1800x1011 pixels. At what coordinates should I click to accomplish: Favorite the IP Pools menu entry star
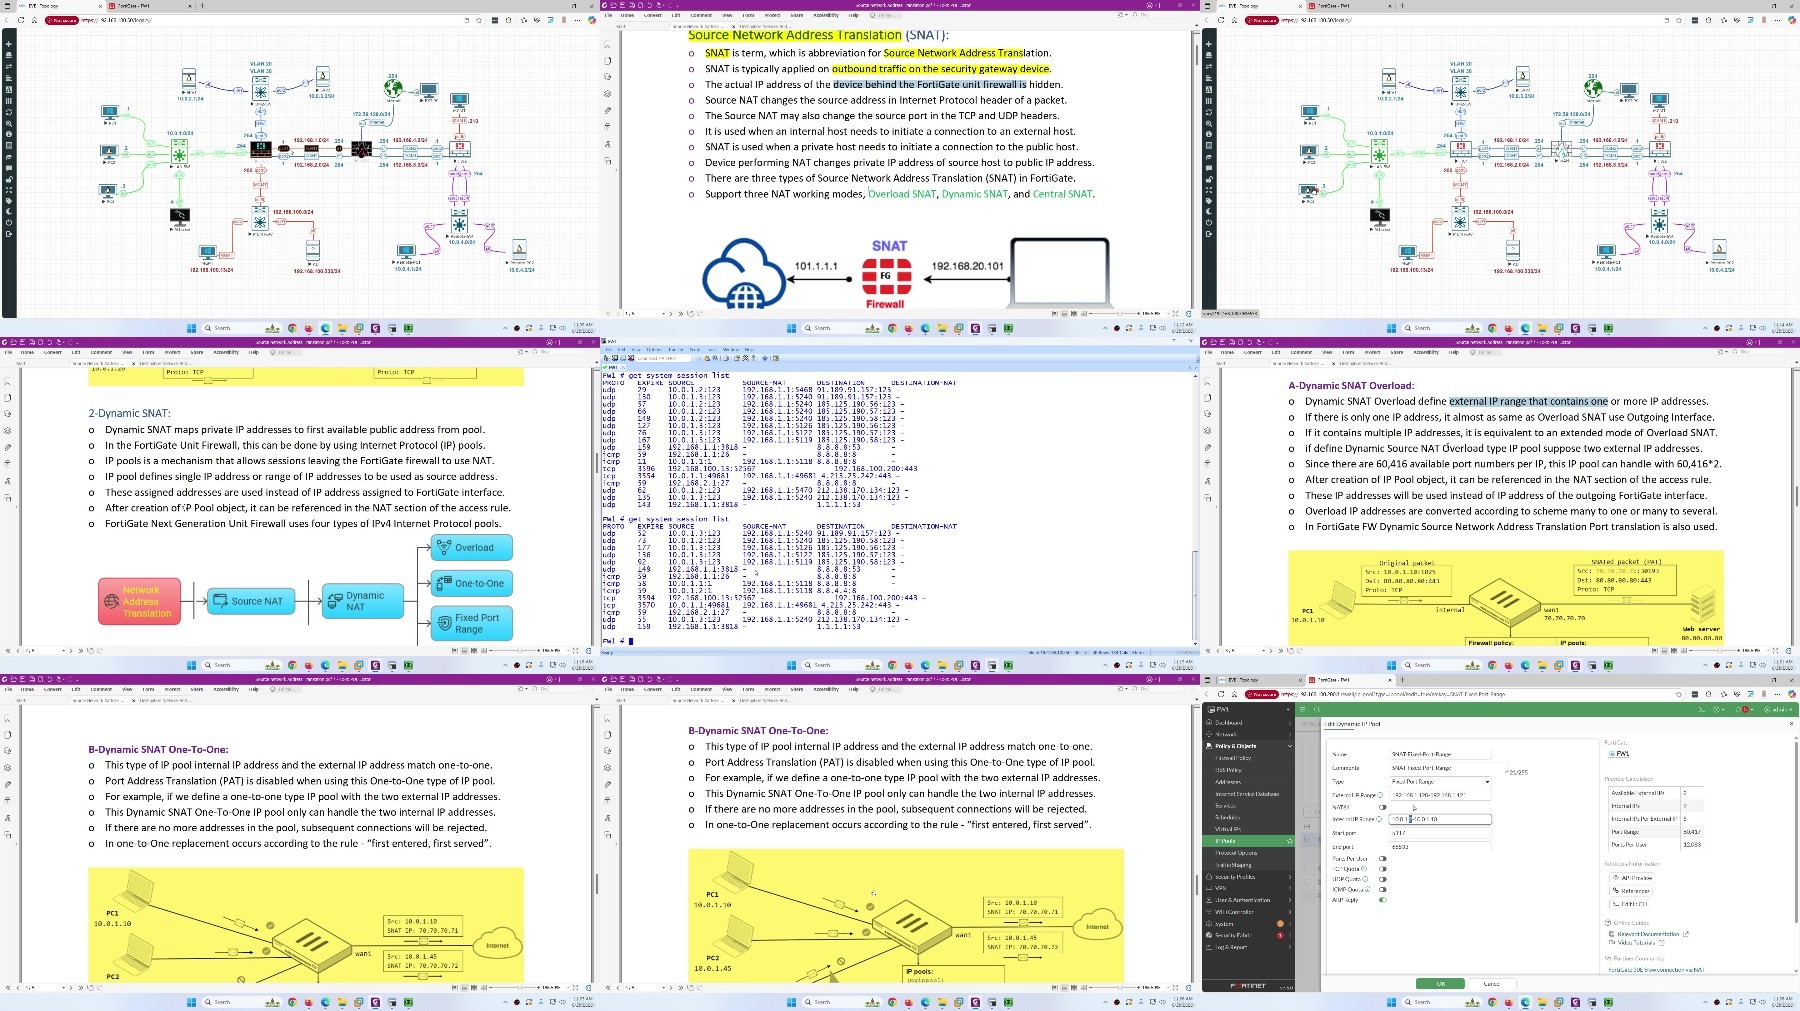pos(1290,841)
